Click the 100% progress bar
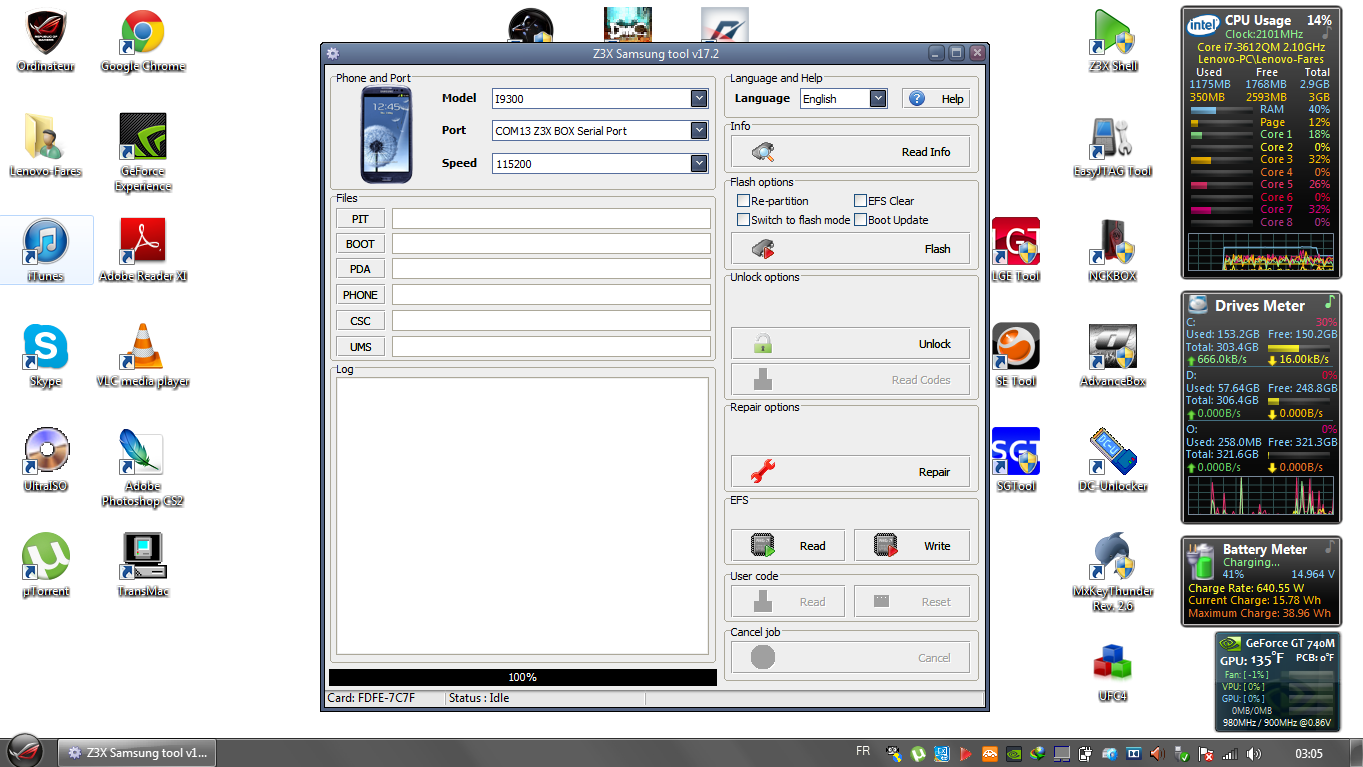This screenshot has width=1363, height=767. click(x=522, y=677)
